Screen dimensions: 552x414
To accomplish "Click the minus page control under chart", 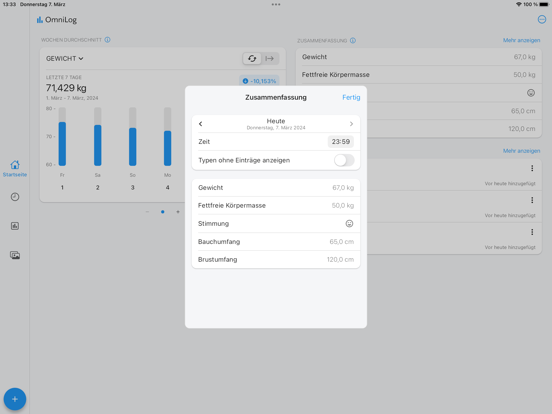I will (147, 212).
